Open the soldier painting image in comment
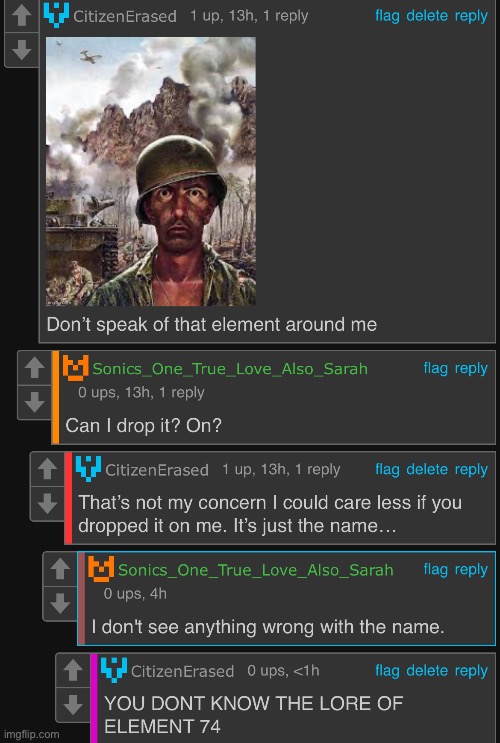The image size is (500, 743). click(151, 172)
